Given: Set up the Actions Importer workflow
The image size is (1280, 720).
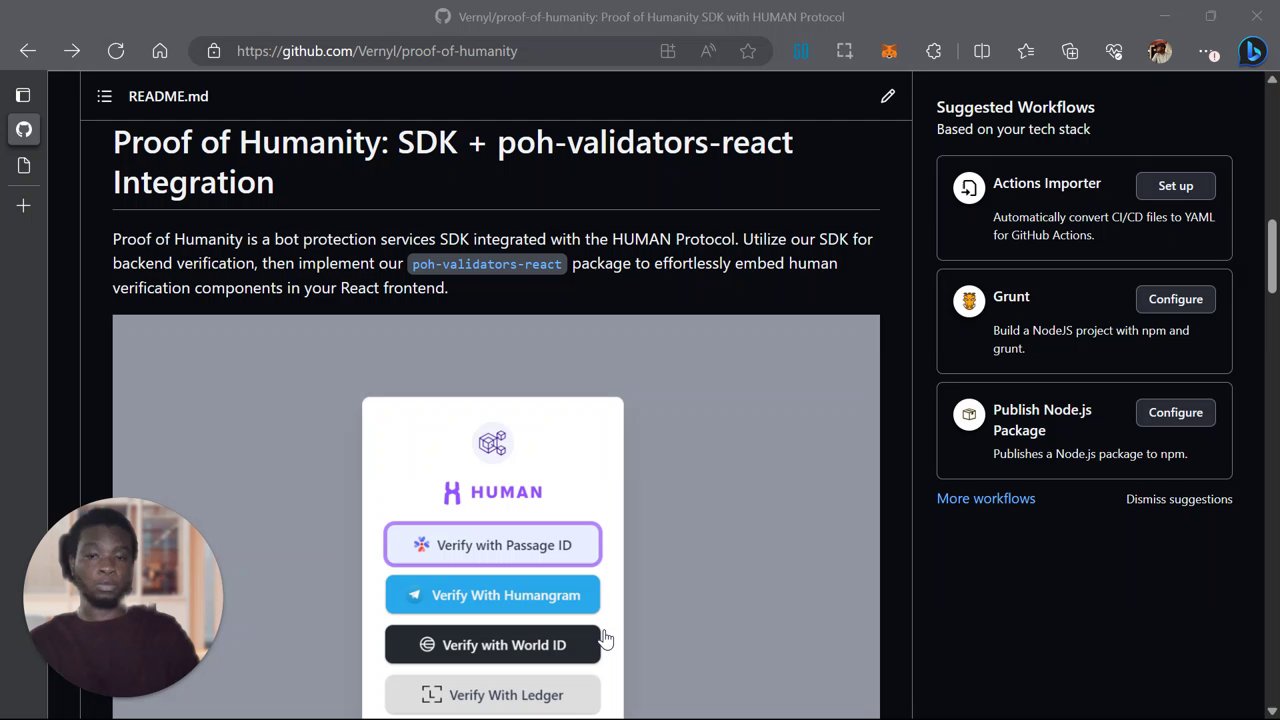Looking at the screenshot, I should click(1176, 186).
